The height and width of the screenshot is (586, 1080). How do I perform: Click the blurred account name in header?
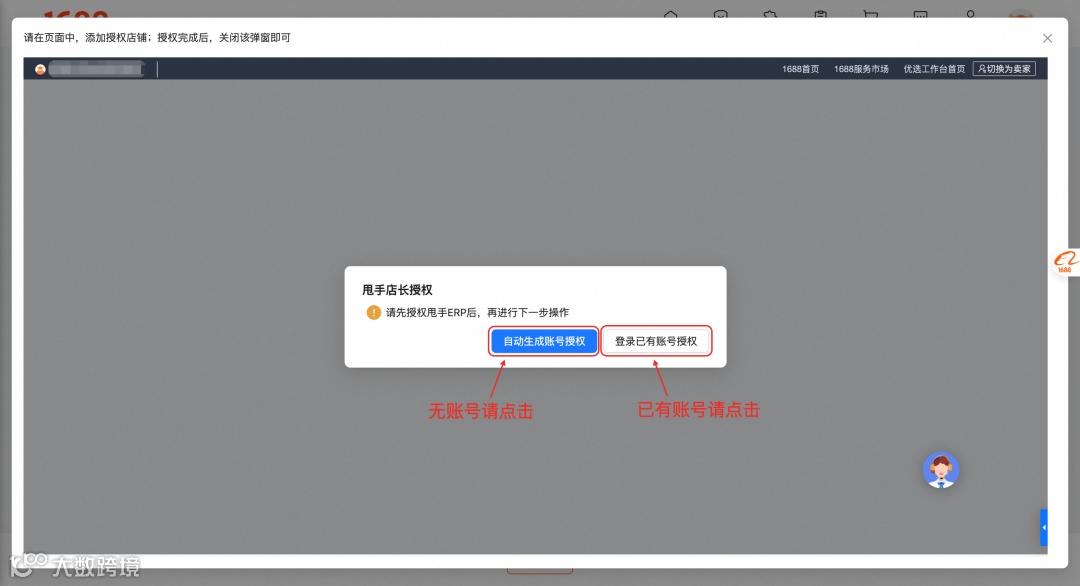click(96, 69)
